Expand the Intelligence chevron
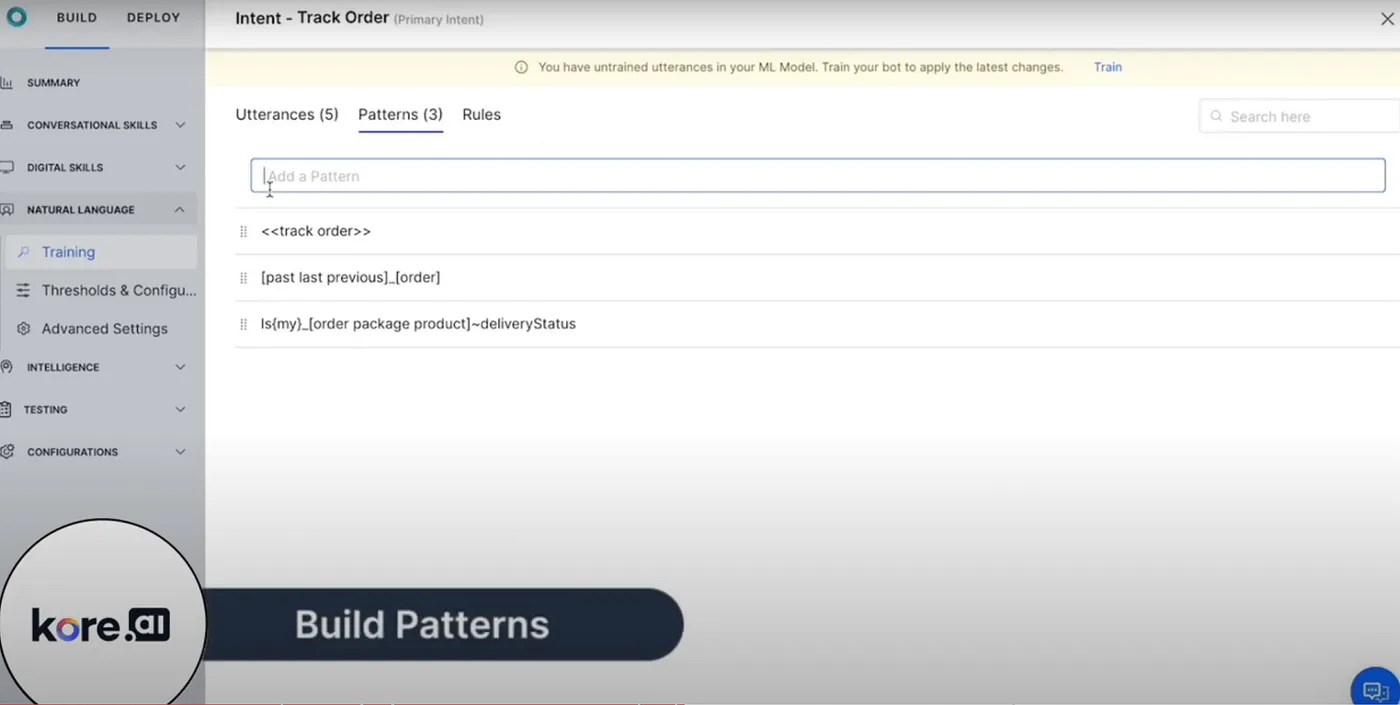Viewport: 1400px width, 705px height. point(180,367)
